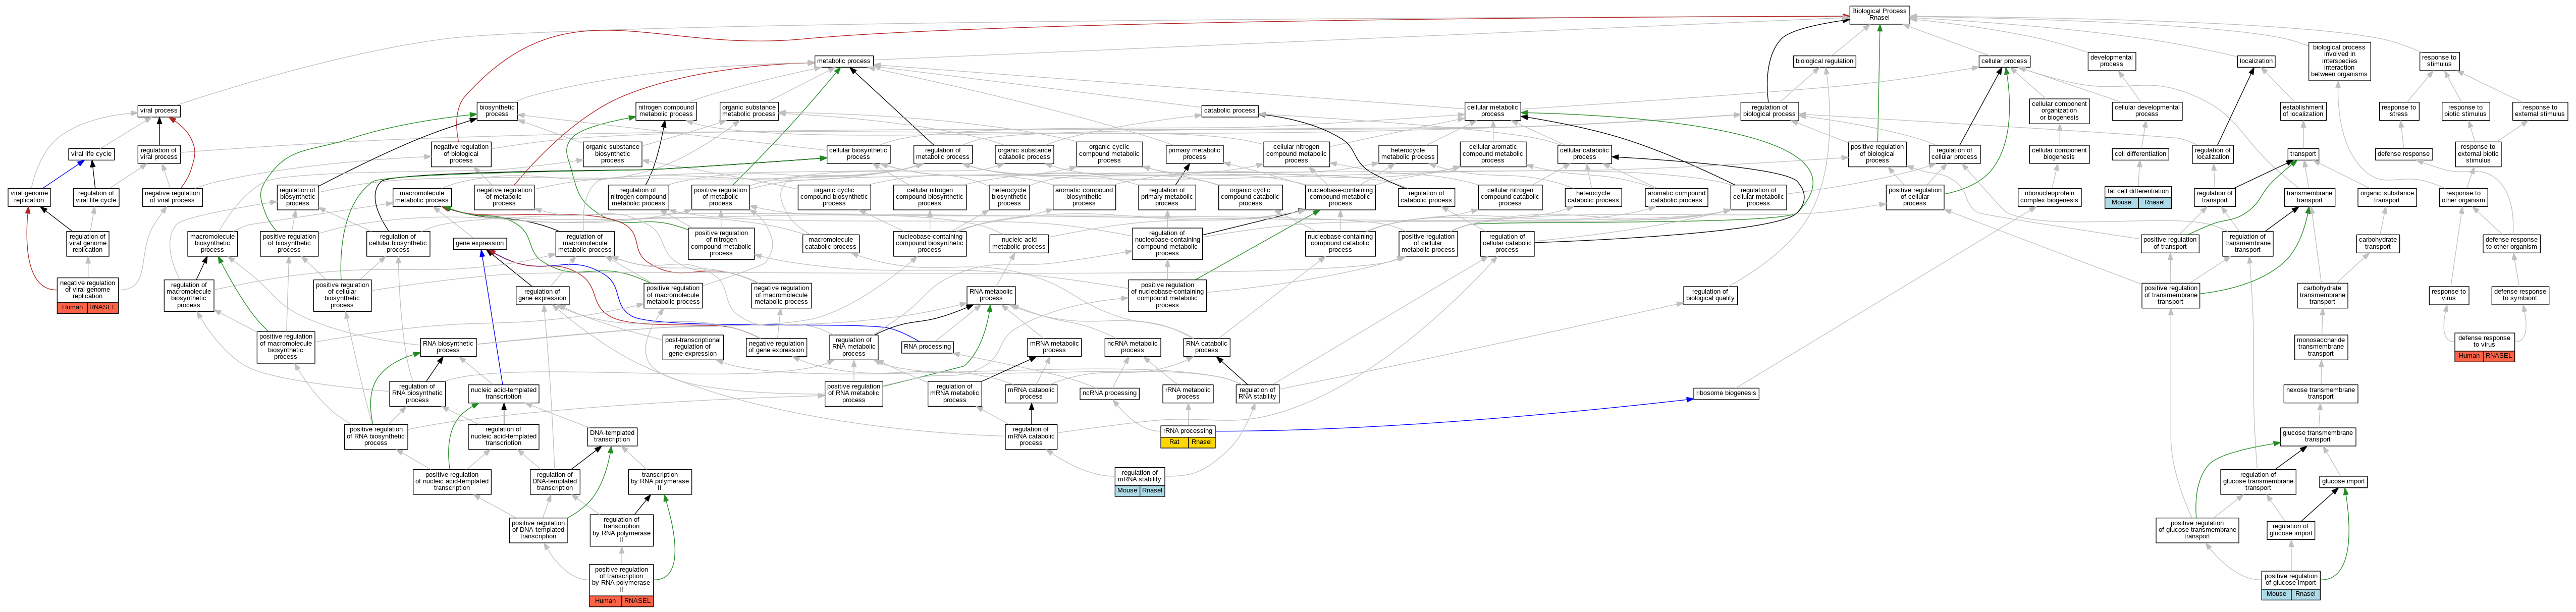Click 'negative regulation of viral genome replication' node
Viewport: 2576px width, 612px height.
coord(87,290)
